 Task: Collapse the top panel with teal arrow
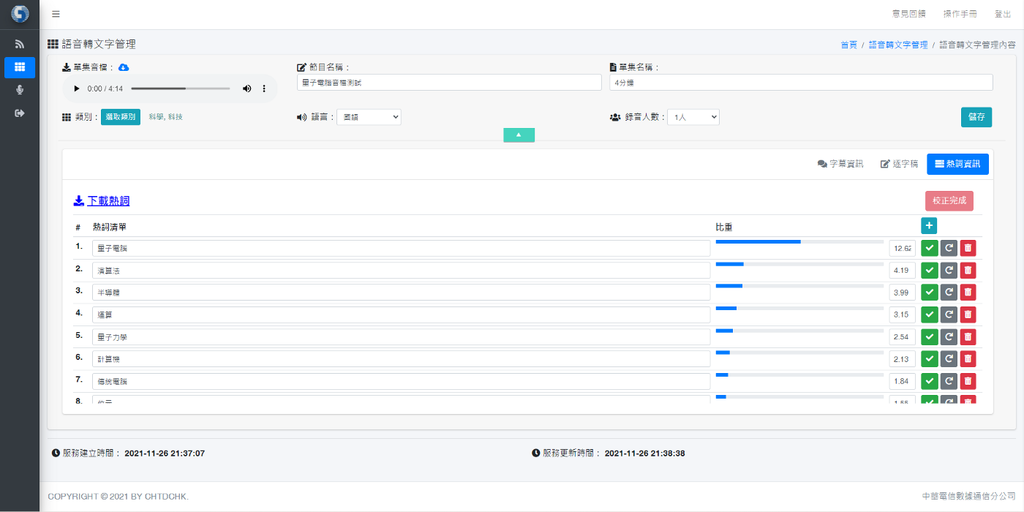[x=519, y=135]
